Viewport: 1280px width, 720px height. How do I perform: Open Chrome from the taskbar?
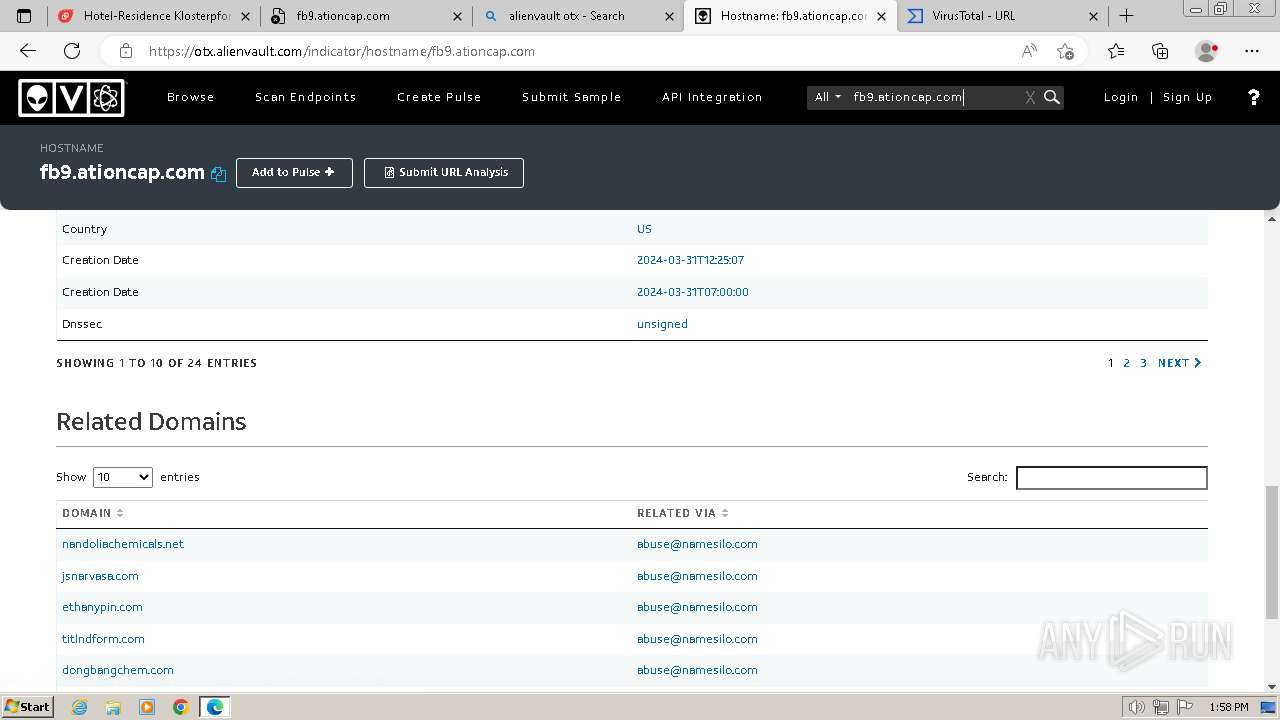181,707
